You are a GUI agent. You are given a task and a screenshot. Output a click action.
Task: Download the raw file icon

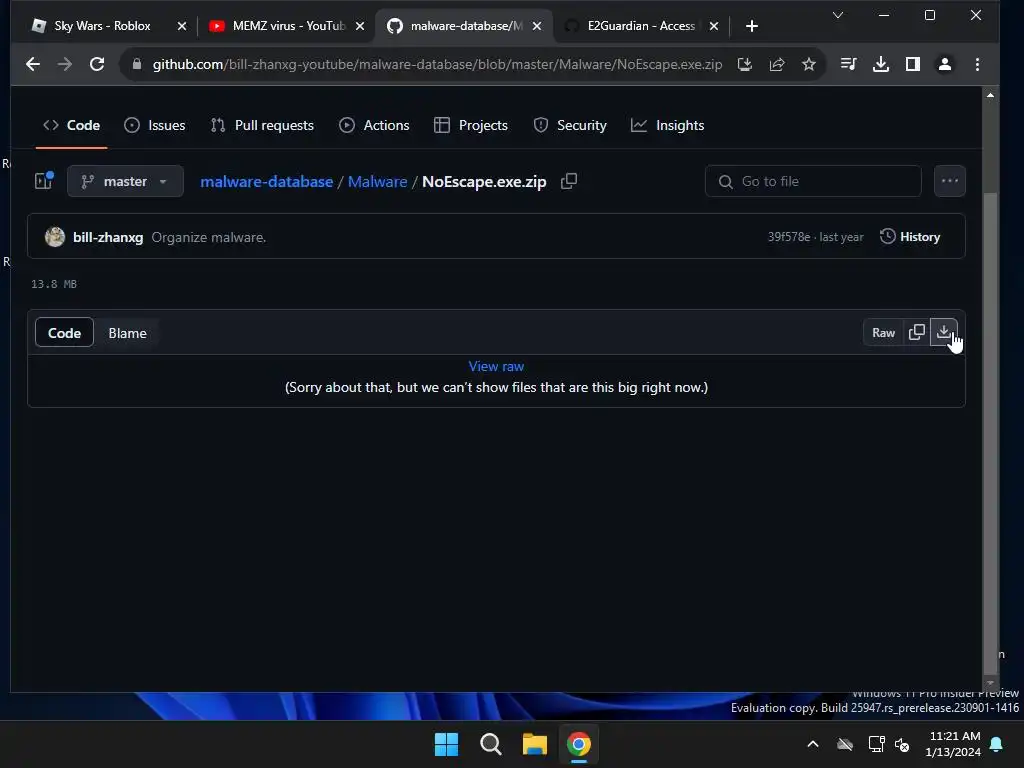point(944,332)
